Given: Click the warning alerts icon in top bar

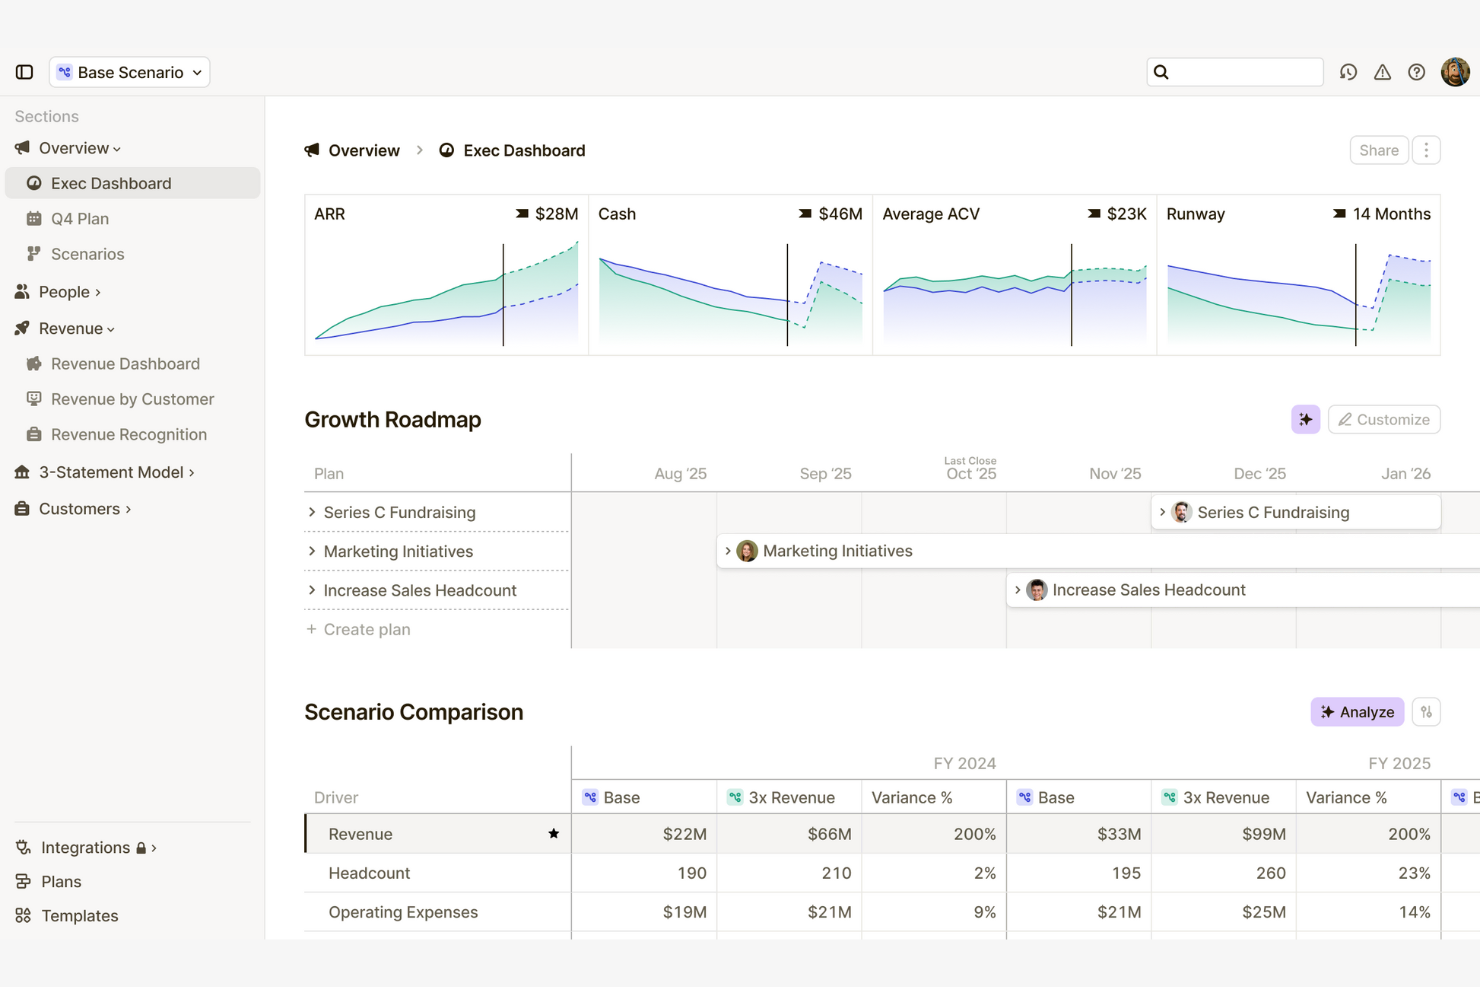Looking at the screenshot, I should click(1382, 71).
